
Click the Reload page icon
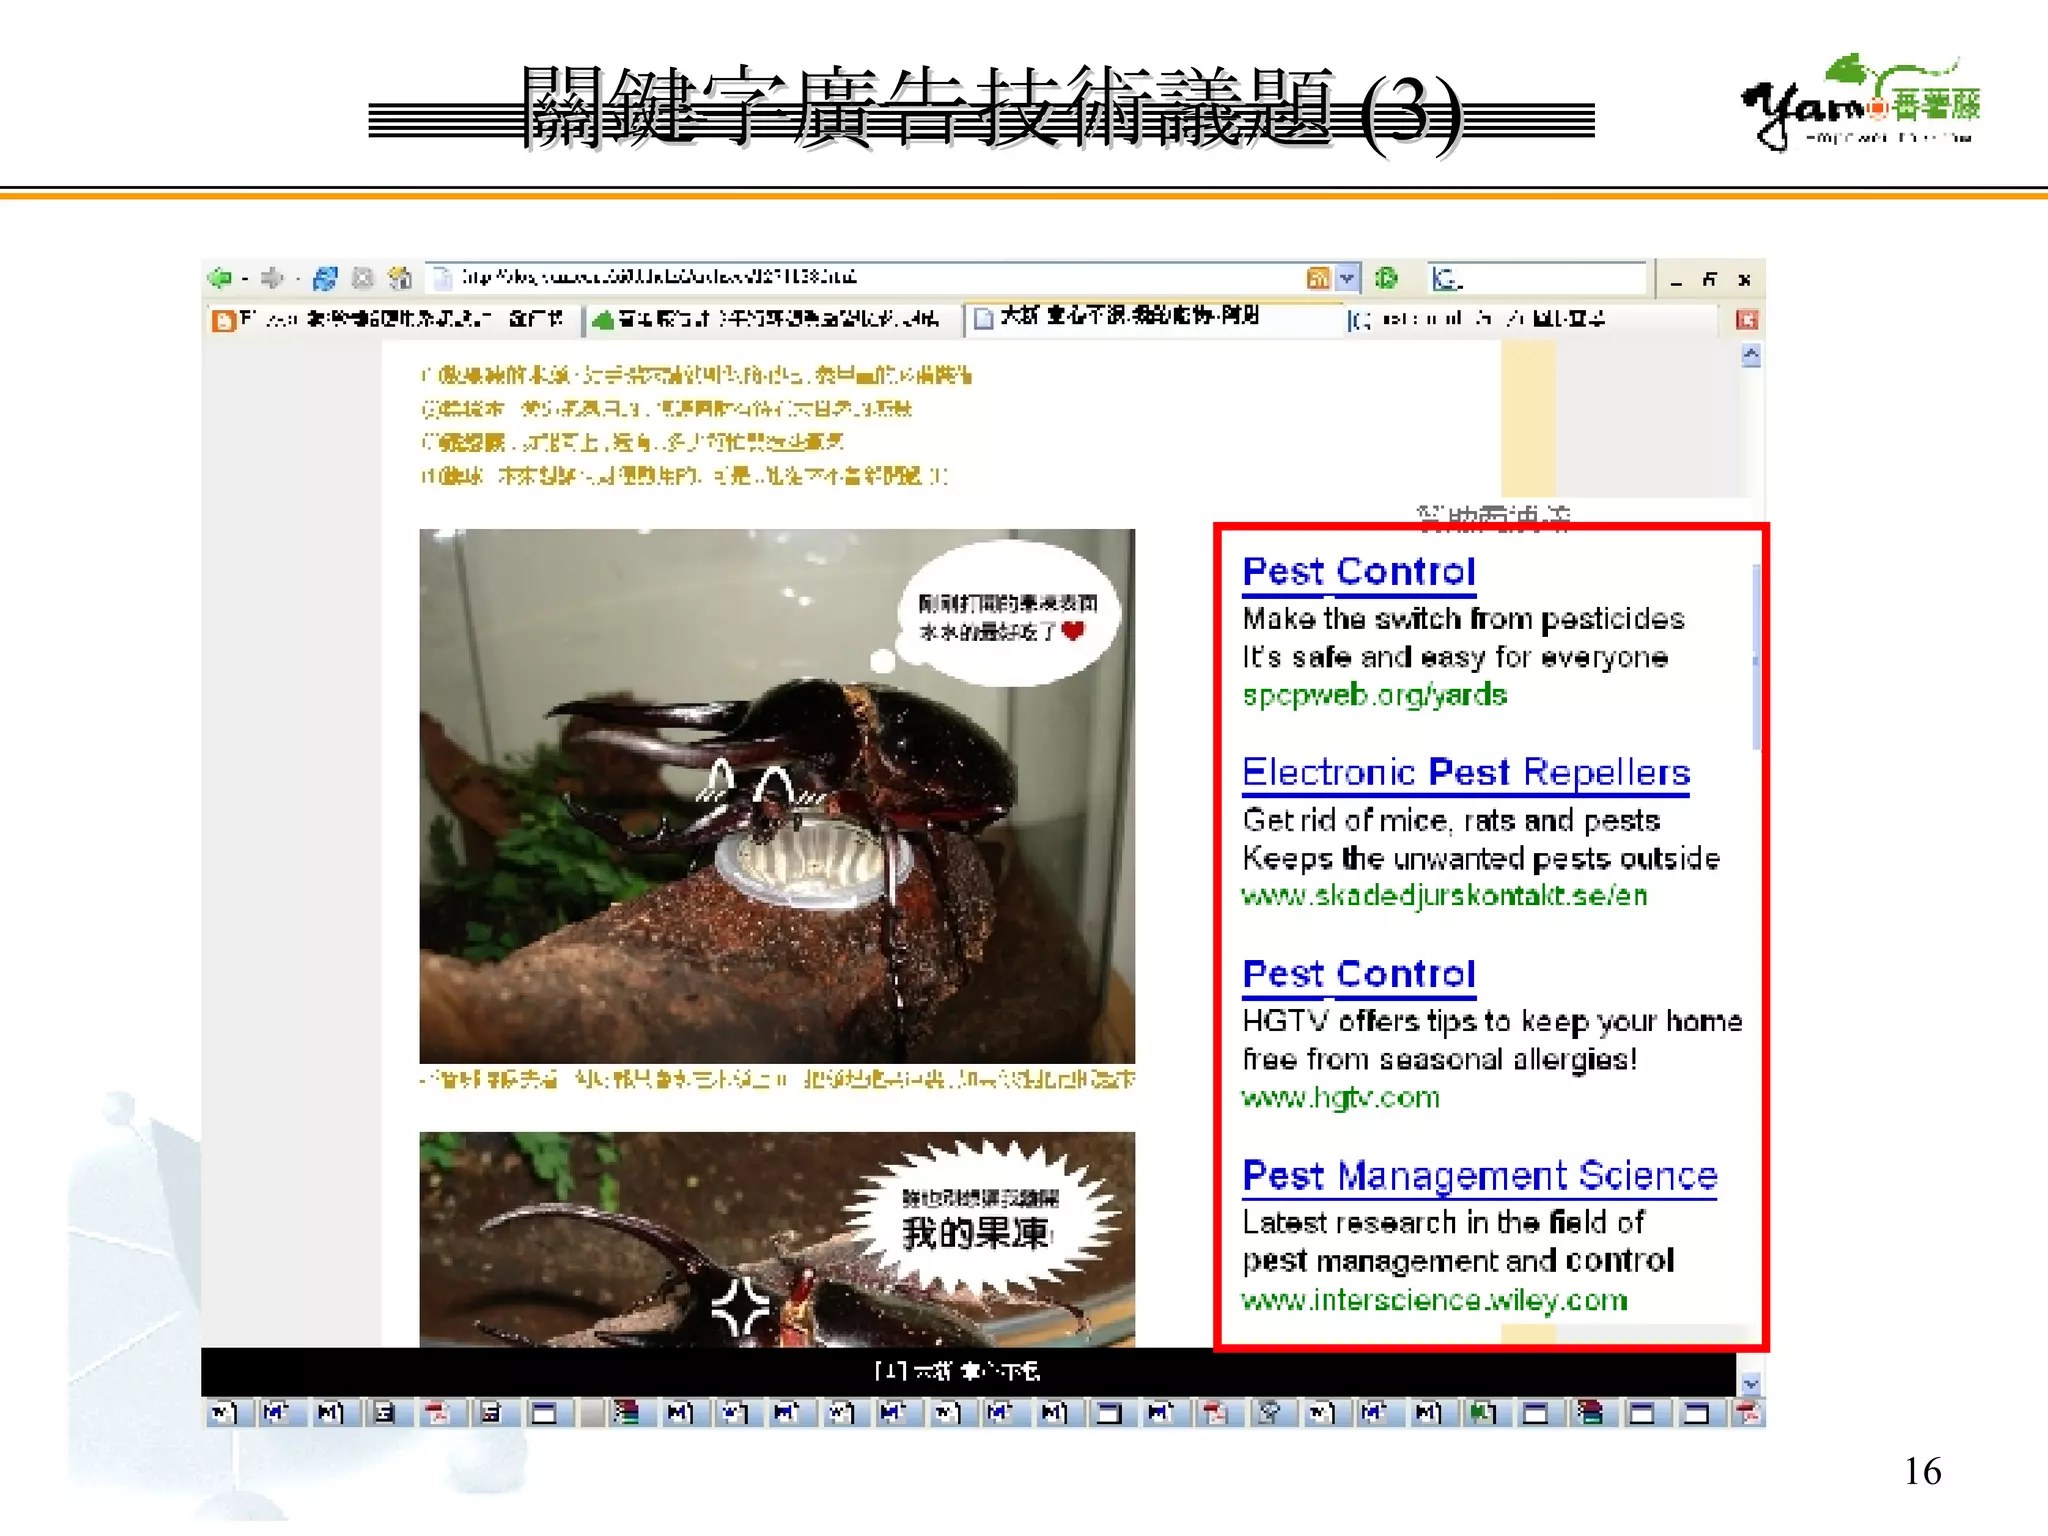tap(325, 278)
